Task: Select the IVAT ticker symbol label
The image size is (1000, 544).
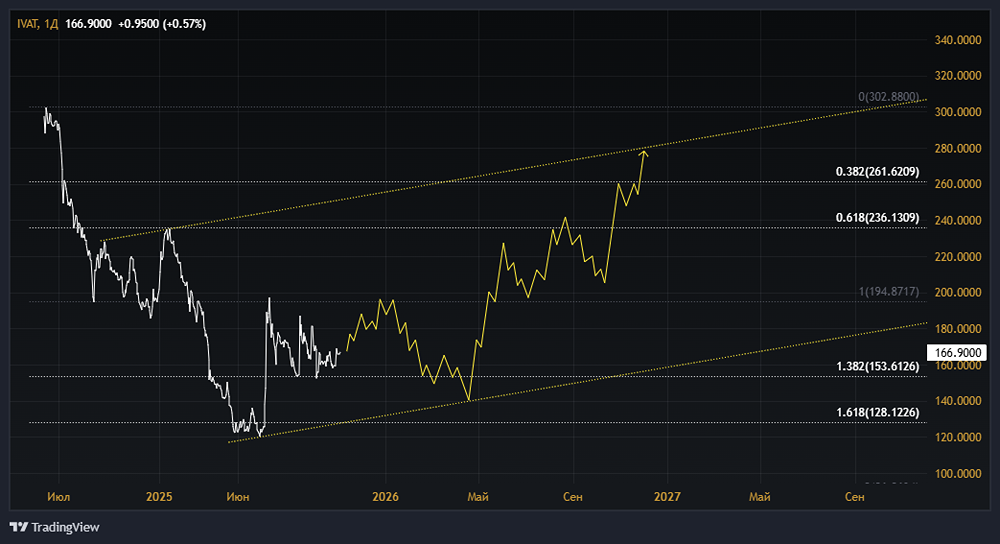Action: (27, 24)
